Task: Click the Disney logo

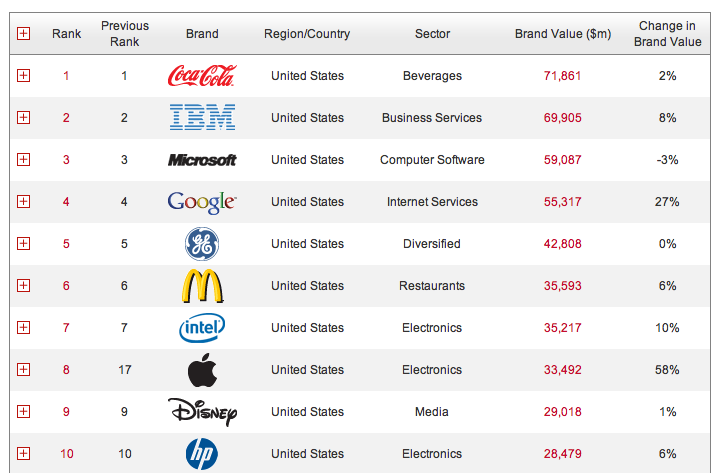Action: point(202,412)
